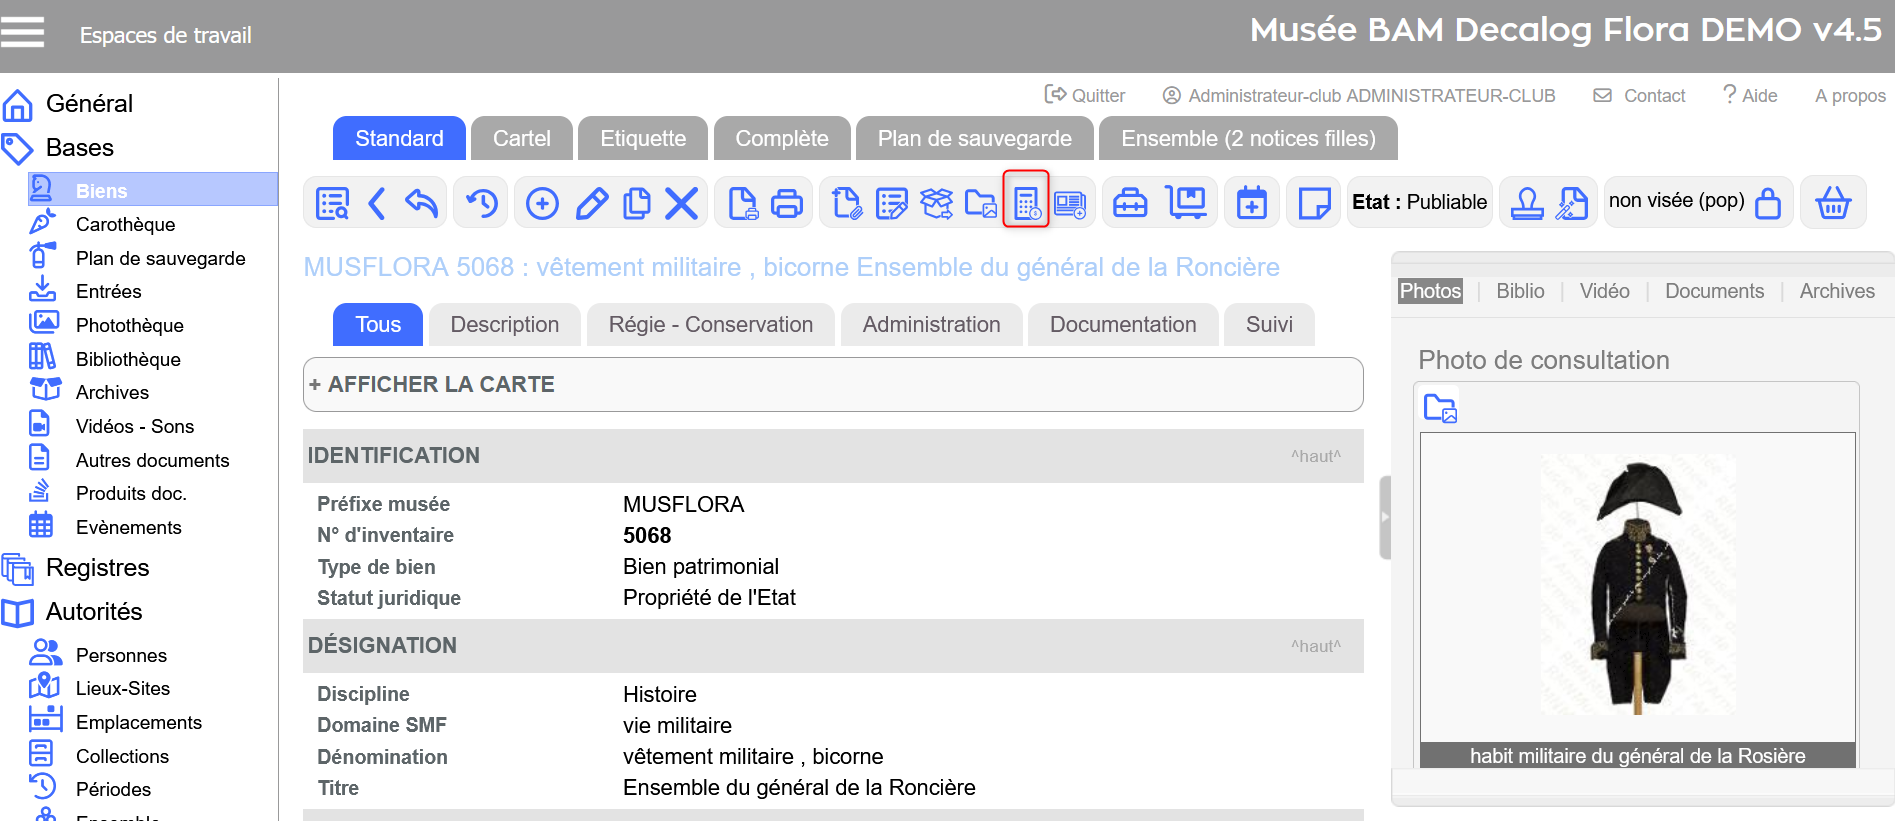The height and width of the screenshot is (821, 1895).
Task: Click the delete X icon in toolbar
Action: 681,203
